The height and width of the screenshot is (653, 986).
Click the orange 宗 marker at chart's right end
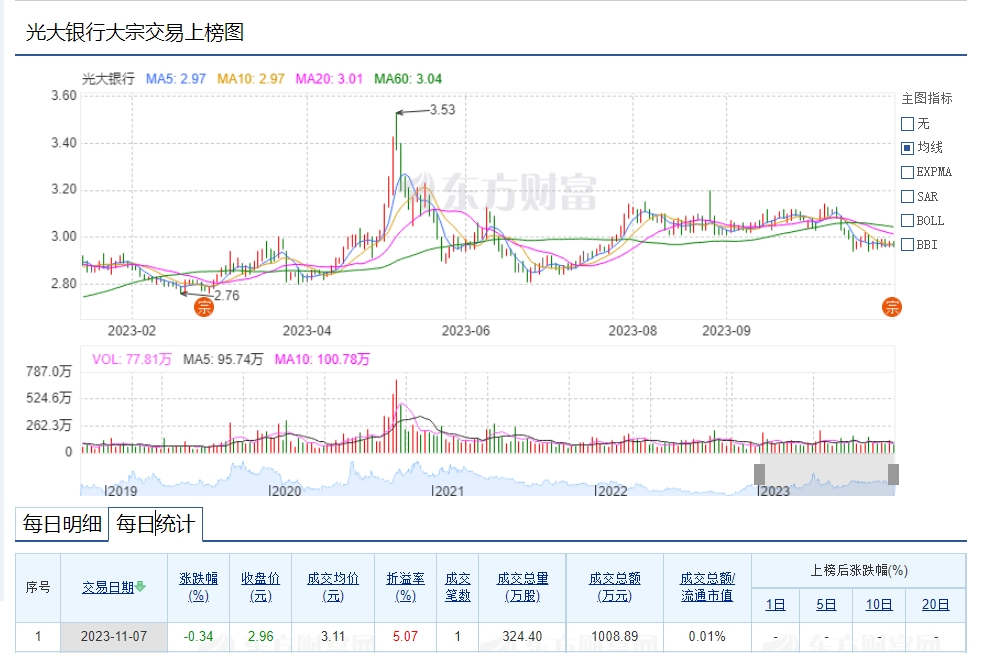(x=891, y=307)
